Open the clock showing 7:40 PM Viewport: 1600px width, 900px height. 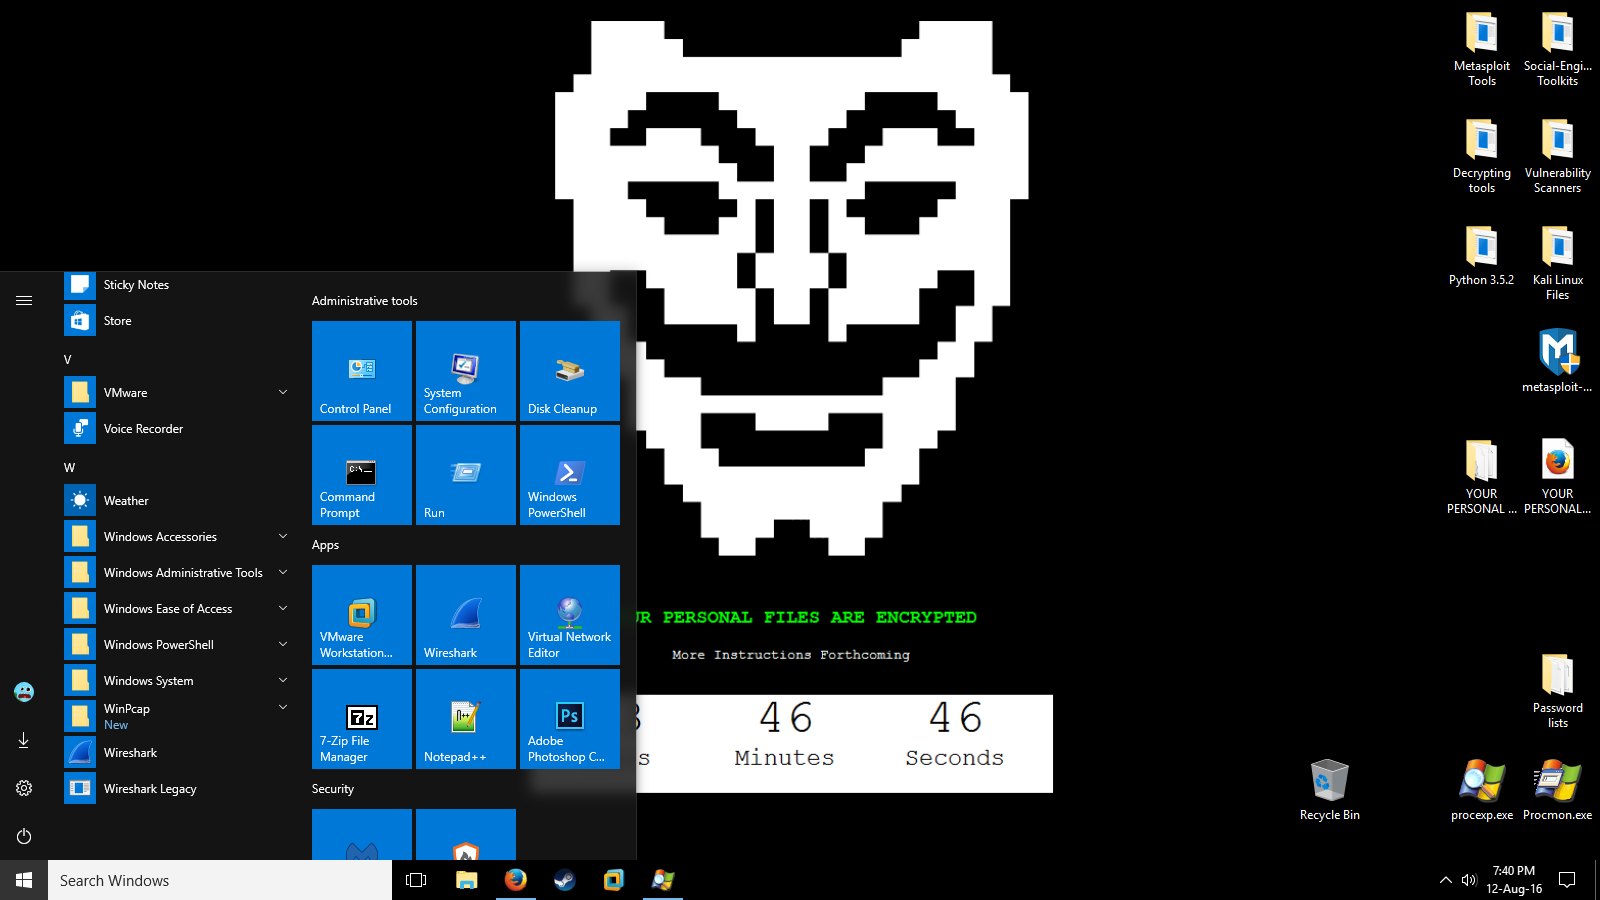(1514, 880)
